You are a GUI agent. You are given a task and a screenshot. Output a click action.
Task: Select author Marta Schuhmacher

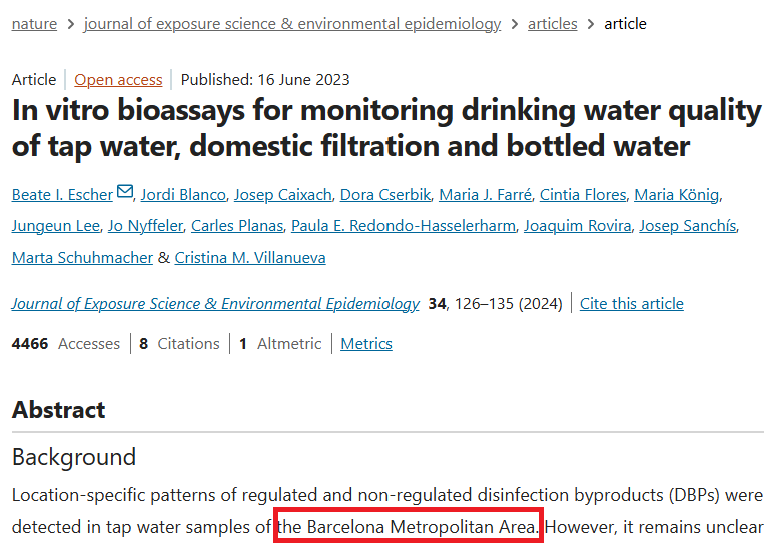[x=82, y=258]
